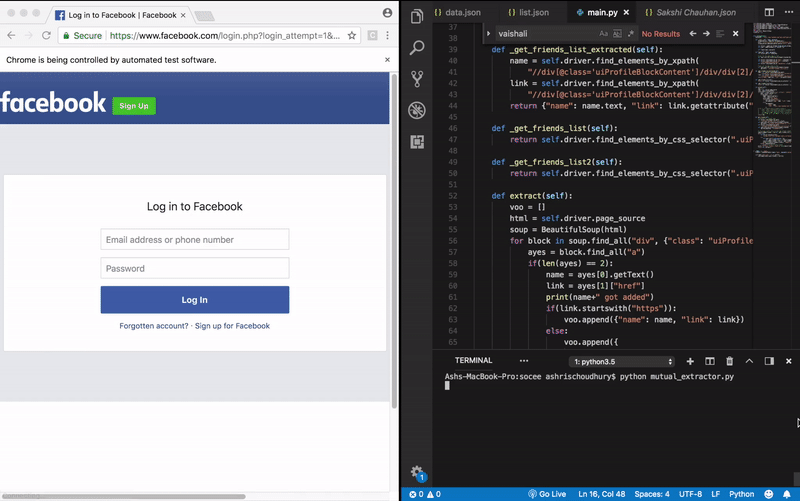Click the editor minimap
This screenshot has width=800, height=501.
point(775,92)
